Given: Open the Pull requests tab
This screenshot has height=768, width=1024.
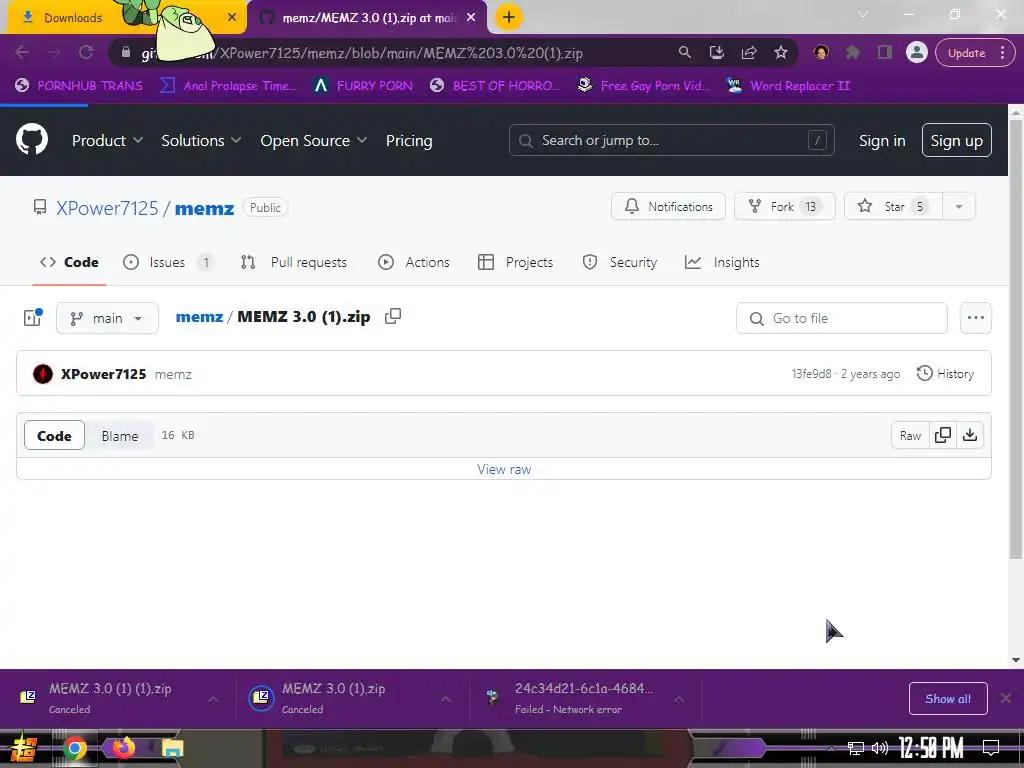Looking at the screenshot, I should (294, 262).
